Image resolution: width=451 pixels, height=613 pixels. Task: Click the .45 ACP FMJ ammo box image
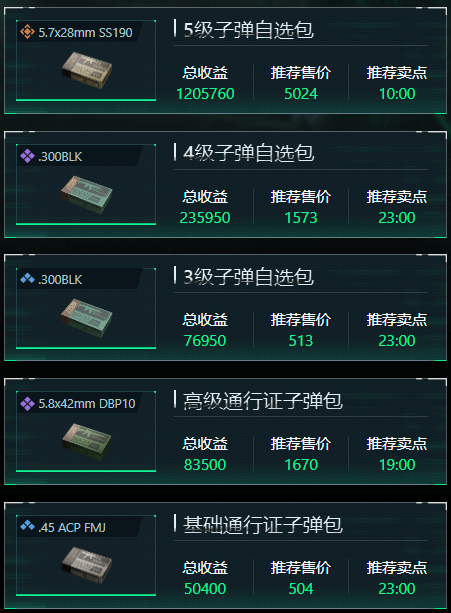pyautogui.click(x=87, y=565)
